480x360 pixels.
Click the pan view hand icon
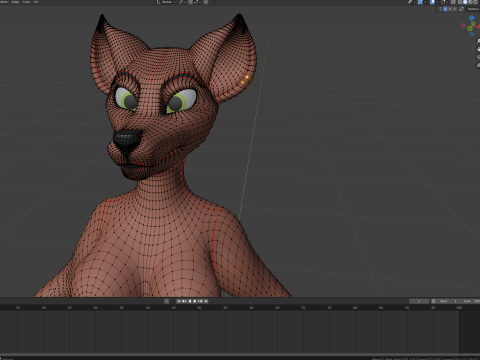point(478,49)
